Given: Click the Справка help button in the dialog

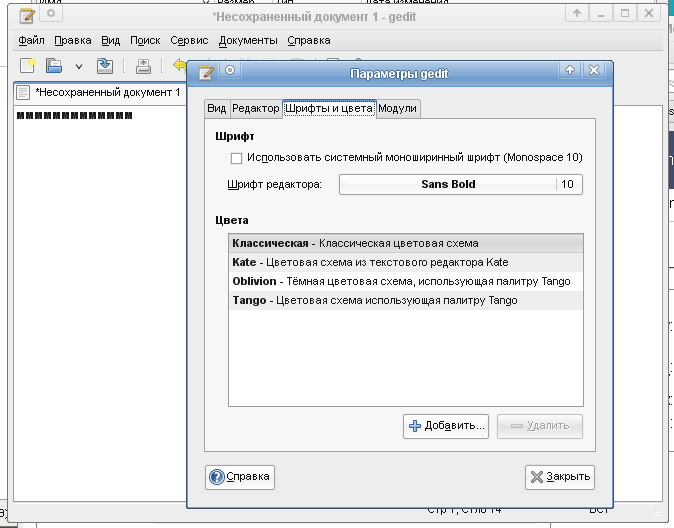Looking at the screenshot, I should click(240, 477).
